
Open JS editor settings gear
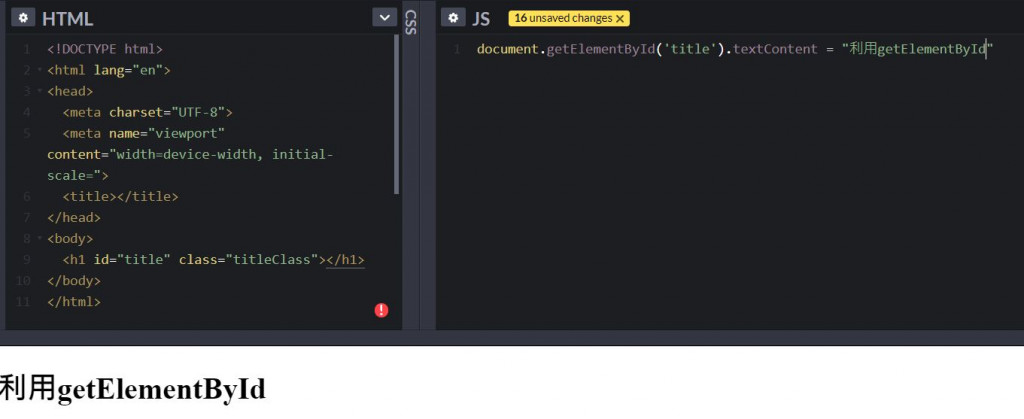coord(453,18)
